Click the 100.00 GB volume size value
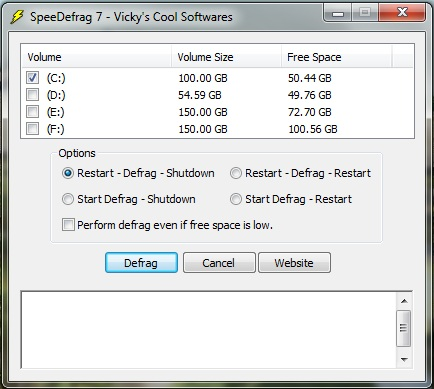This screenshot has width=434, height=389. 203,78
